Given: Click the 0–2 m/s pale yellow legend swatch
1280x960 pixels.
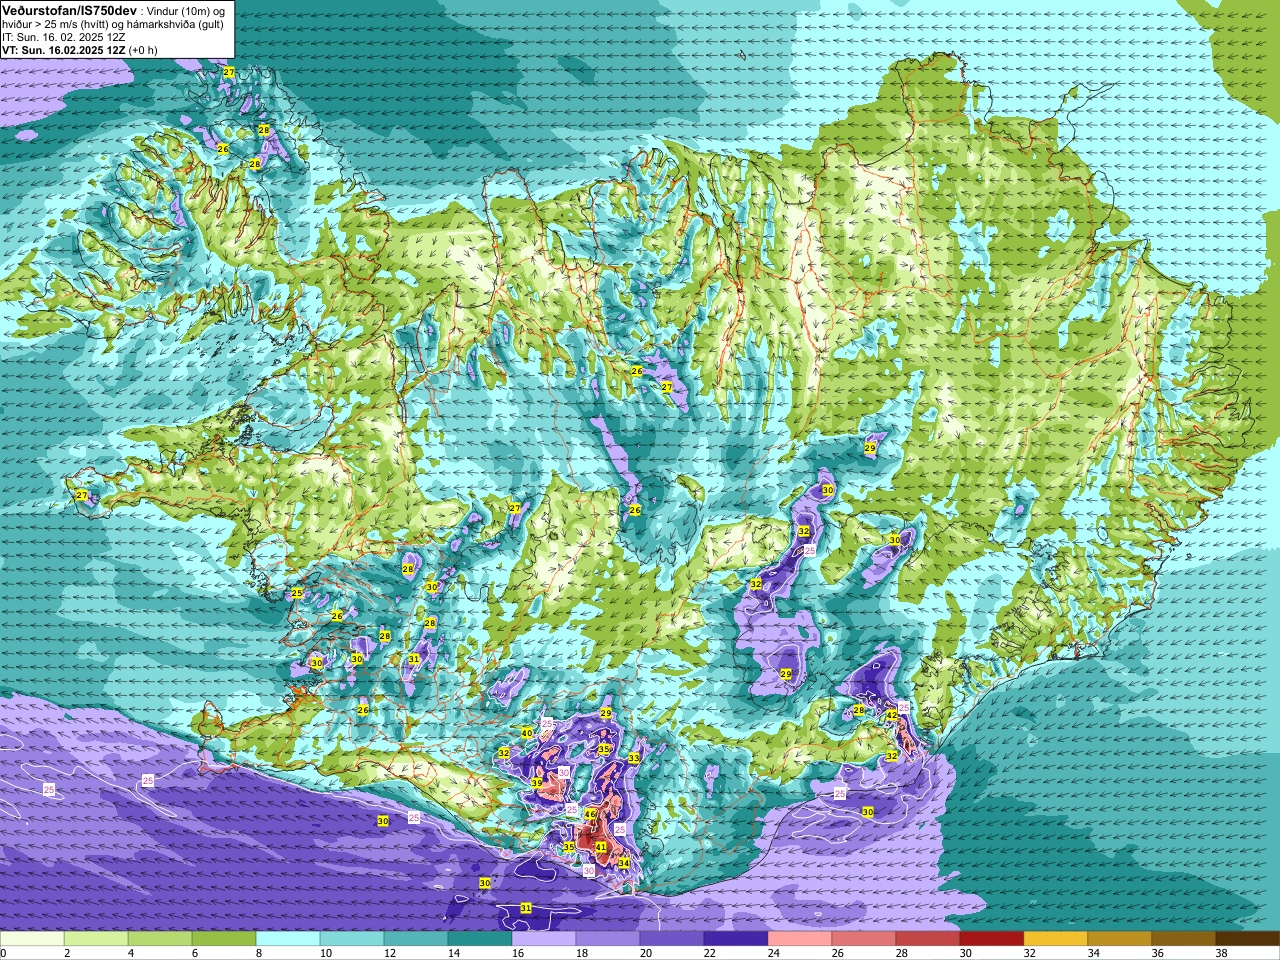Looking at the screenshot, I should 32,939.
